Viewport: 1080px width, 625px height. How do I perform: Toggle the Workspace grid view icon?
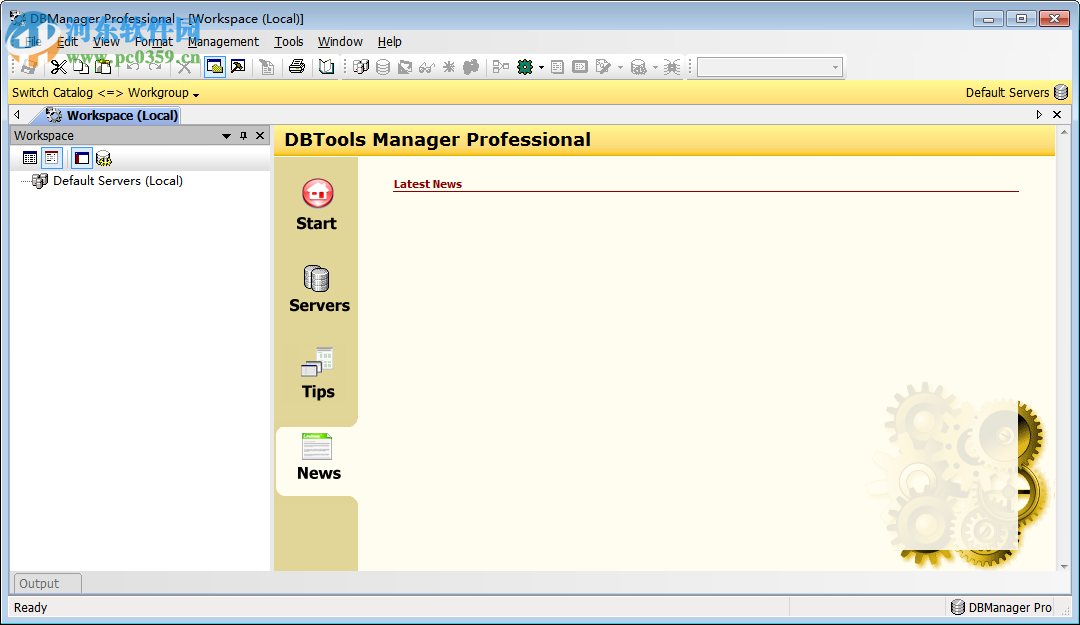coord(30,157)
